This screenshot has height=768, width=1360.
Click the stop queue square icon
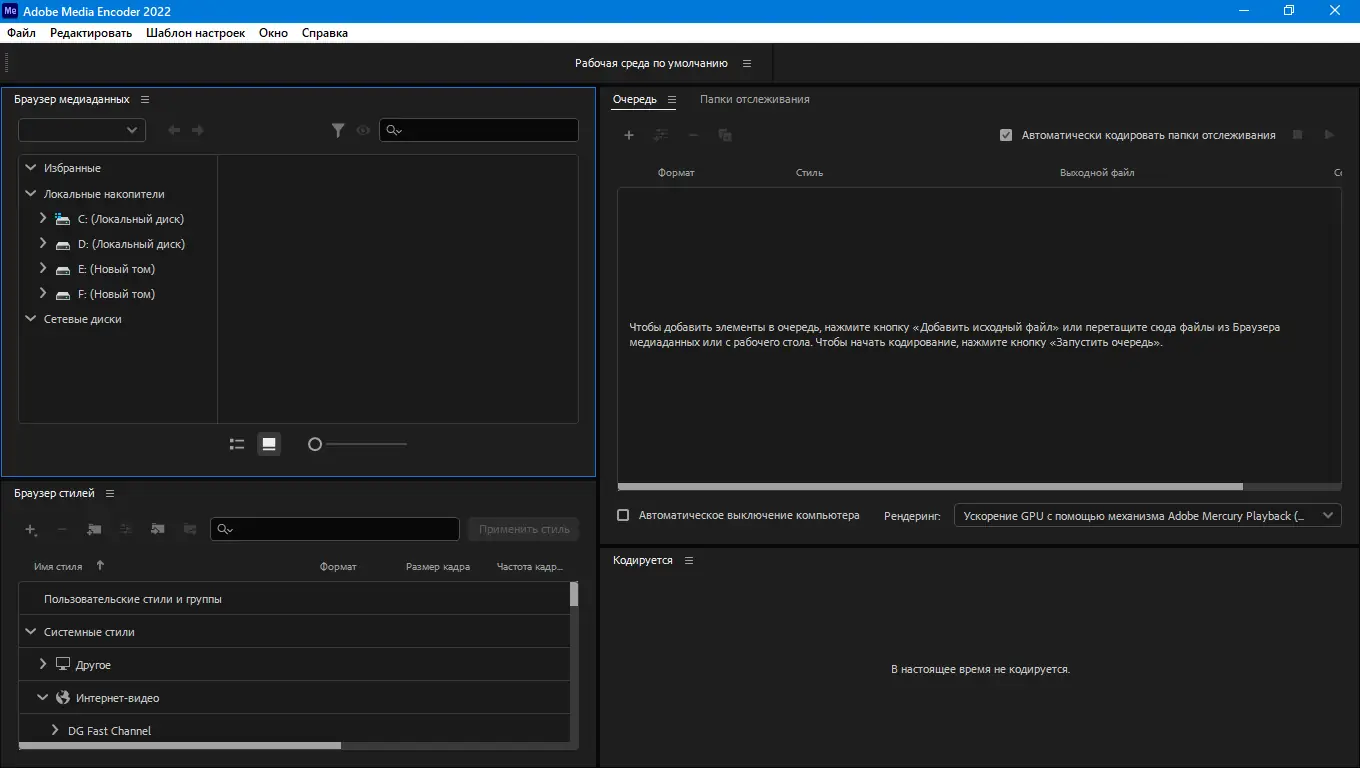1297,135
